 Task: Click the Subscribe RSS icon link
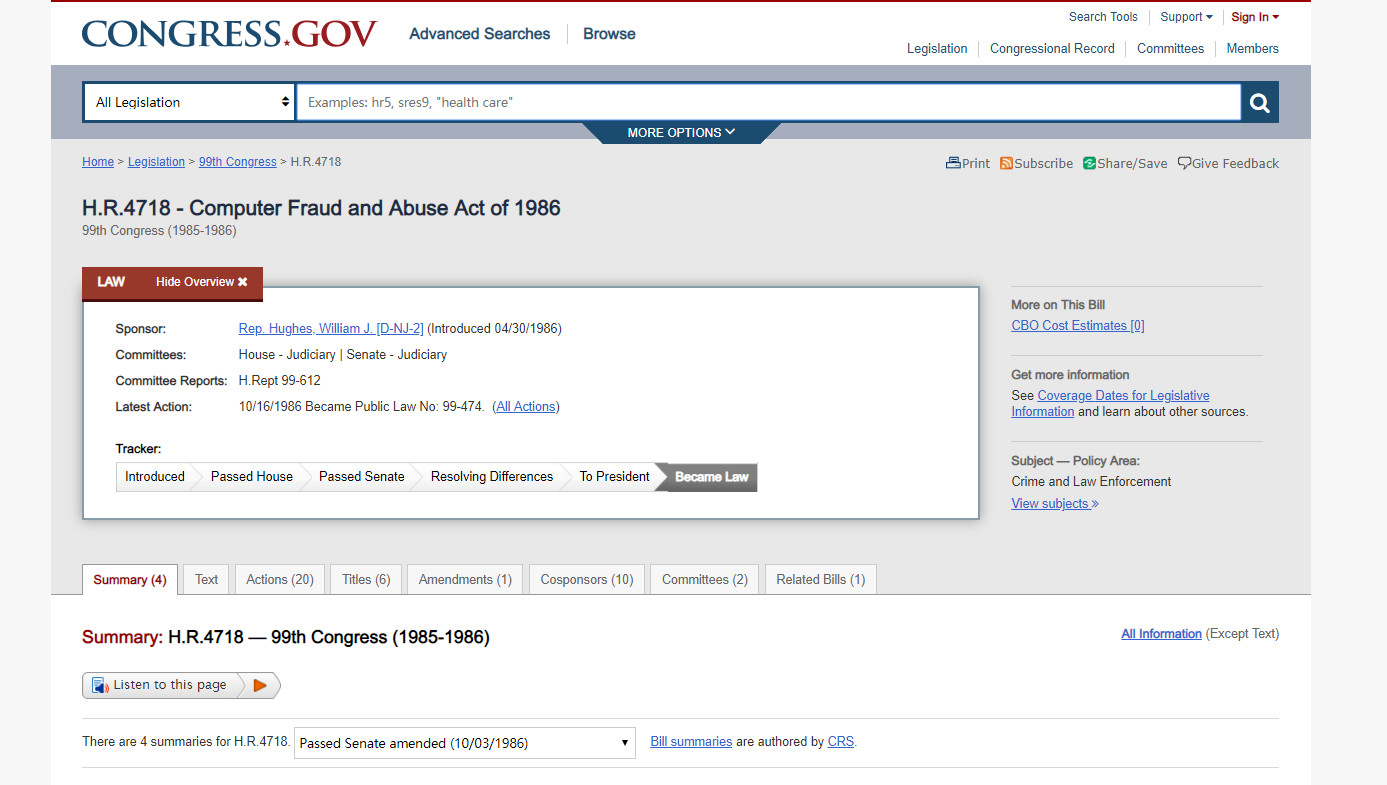coord(1036,164)
